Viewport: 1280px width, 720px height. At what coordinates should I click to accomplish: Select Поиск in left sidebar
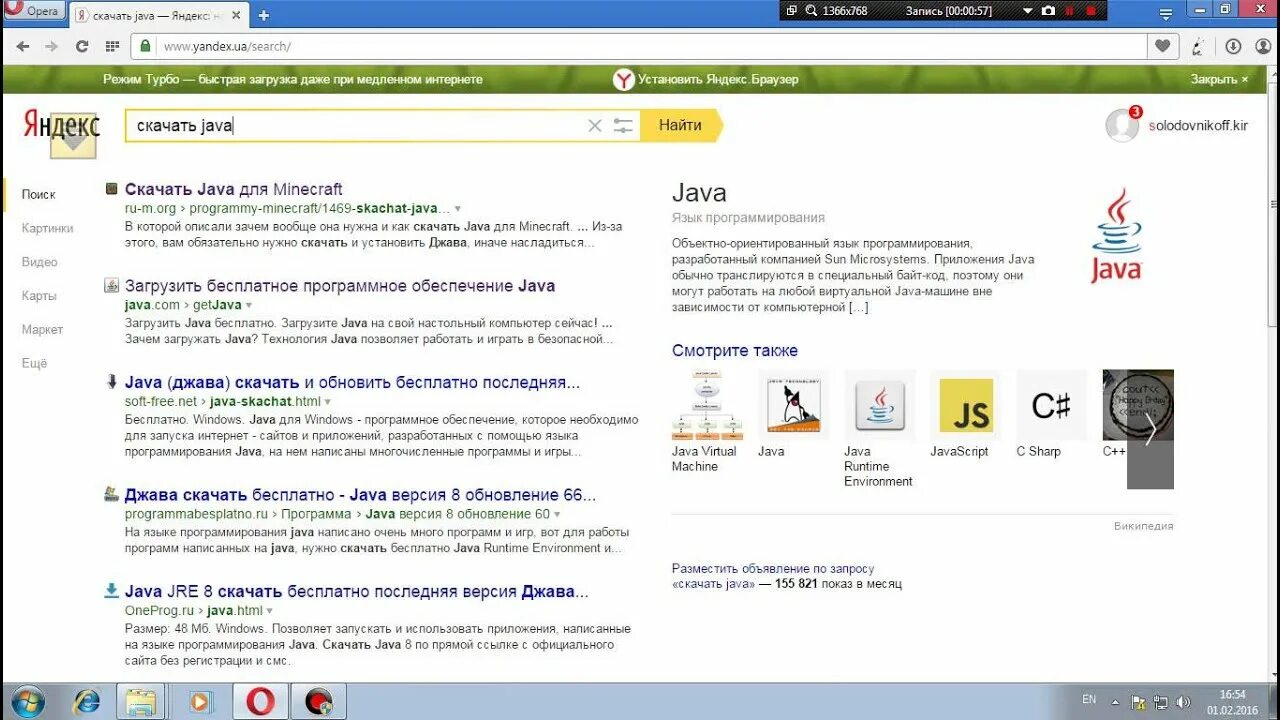[38, 194]
